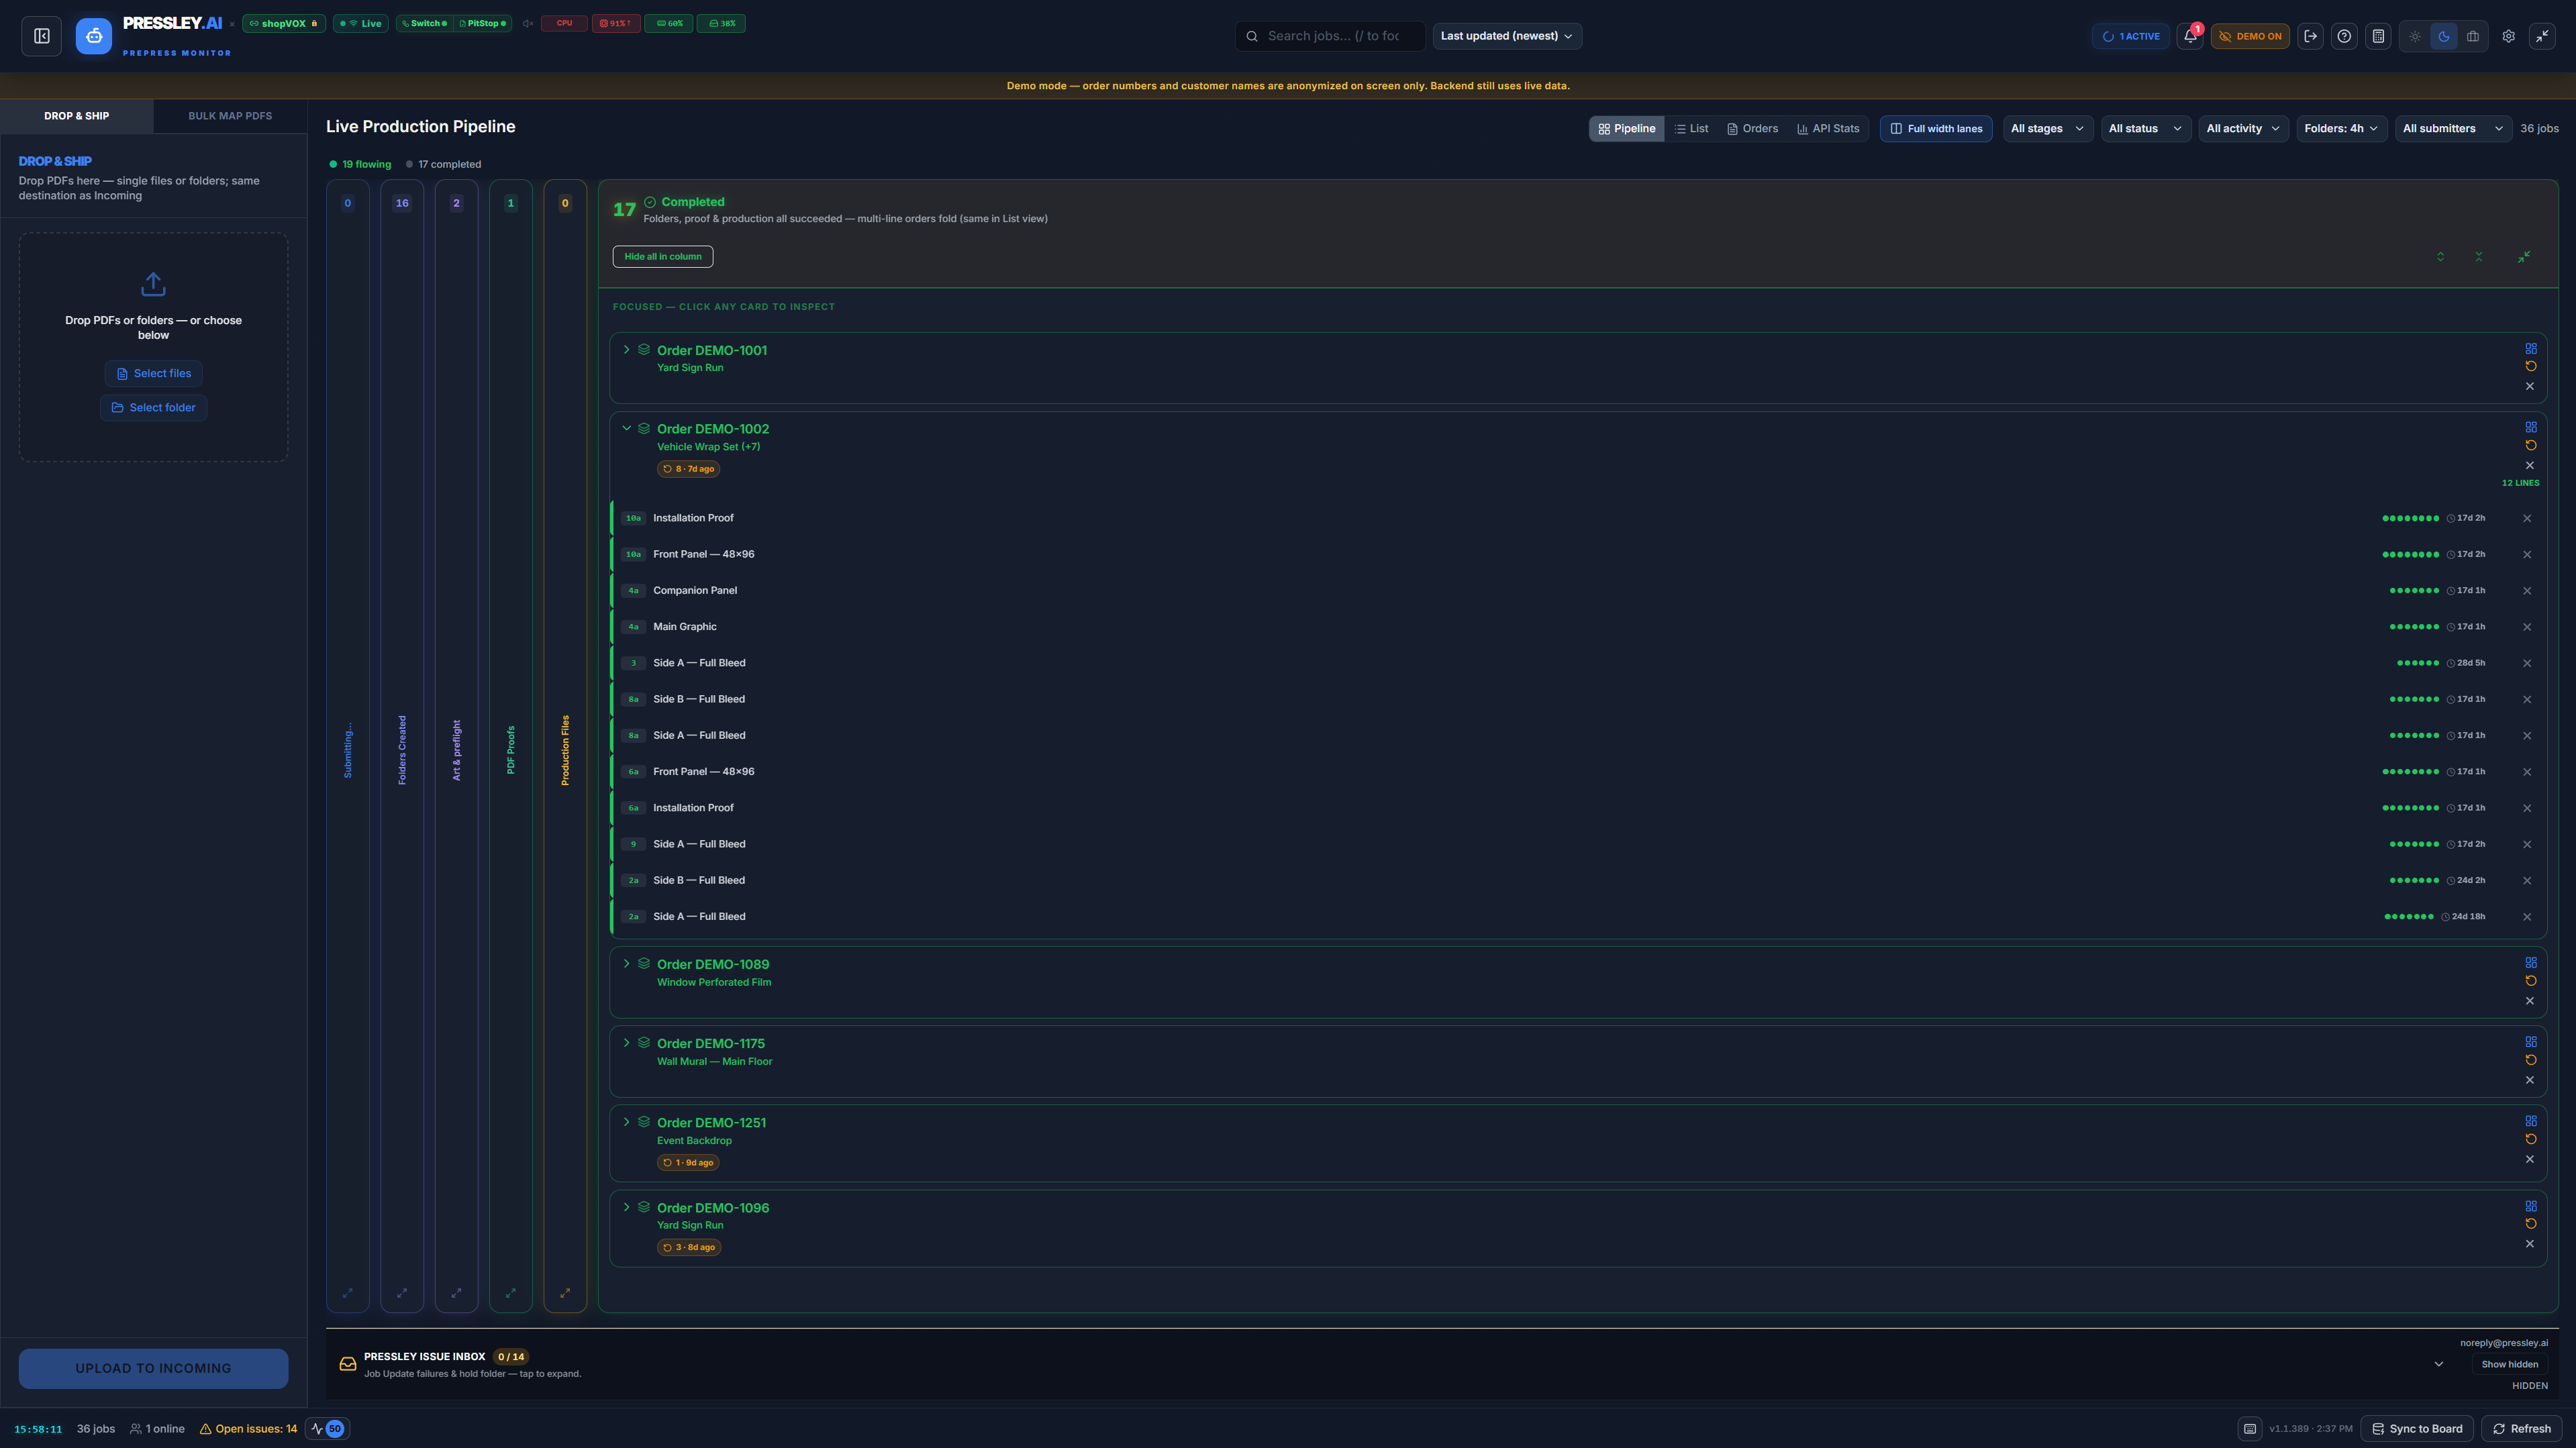Click the PitStop status badge
Image resolution: width=2576 pixels, height=1448 pixels.
(483, 23)
